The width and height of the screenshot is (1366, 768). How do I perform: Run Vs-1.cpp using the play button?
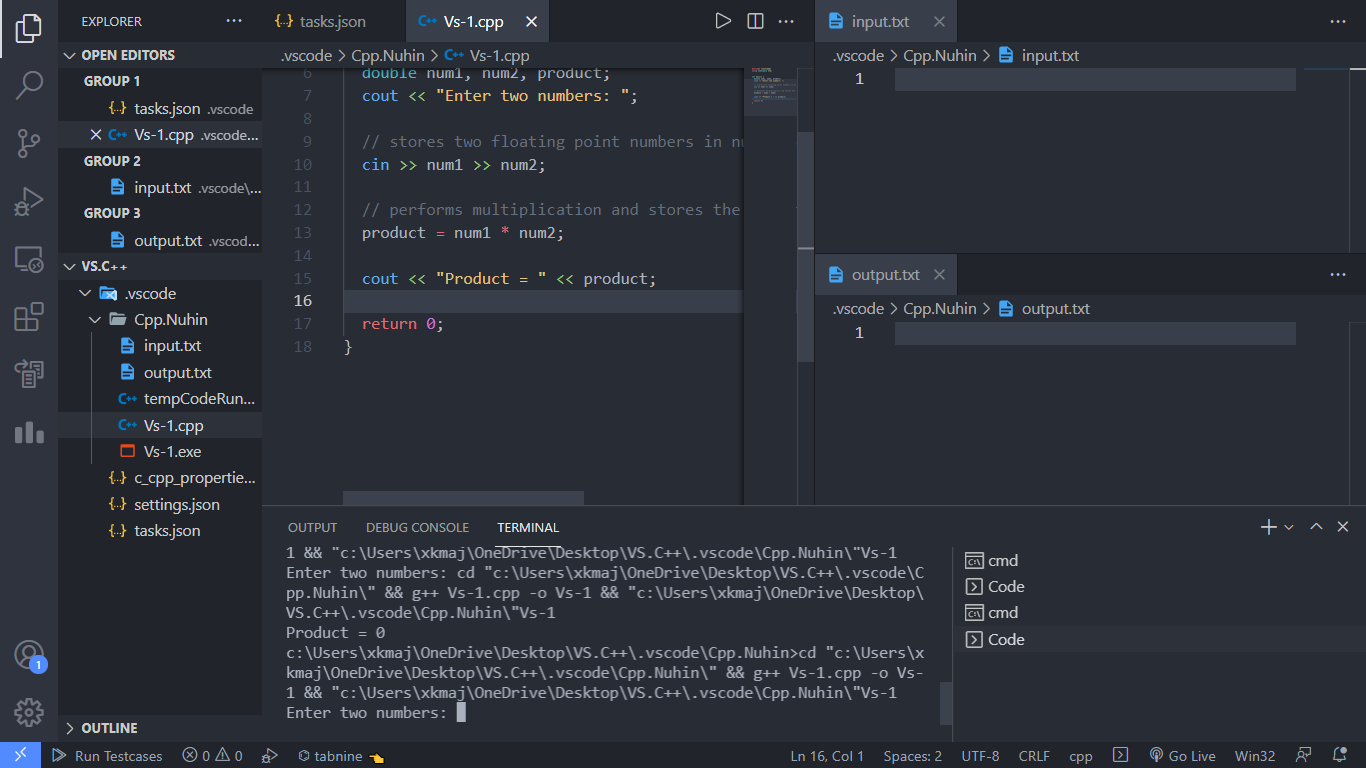723,20
